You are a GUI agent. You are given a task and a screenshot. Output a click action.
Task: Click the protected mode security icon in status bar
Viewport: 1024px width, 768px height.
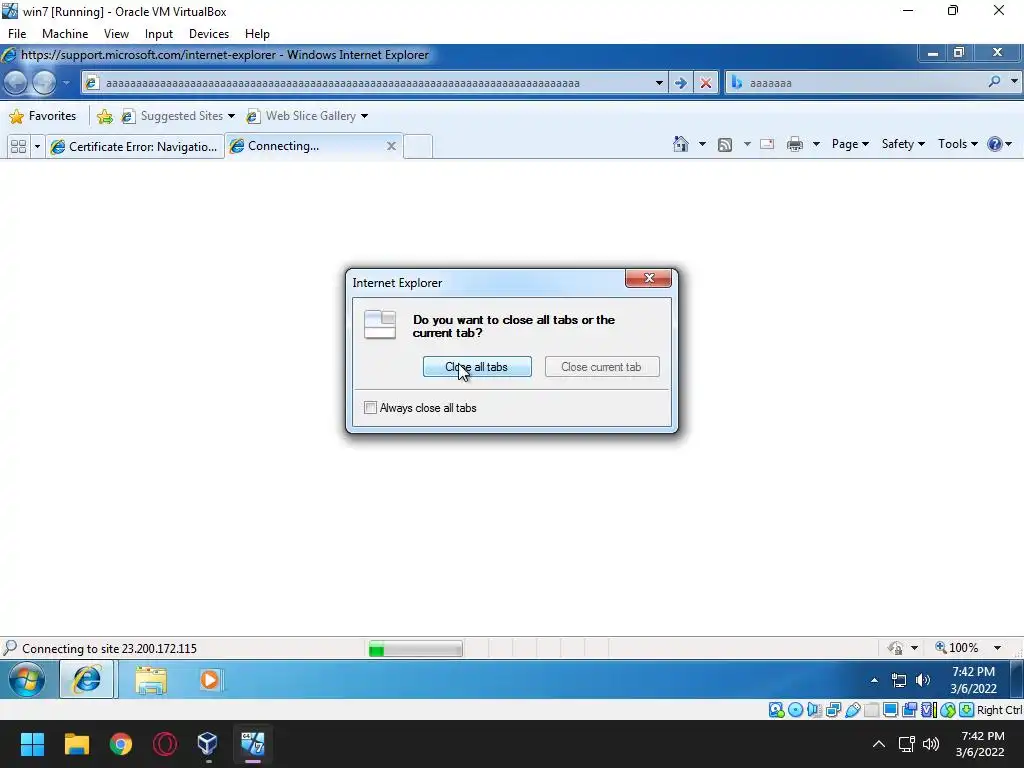(x=895, y=648)
